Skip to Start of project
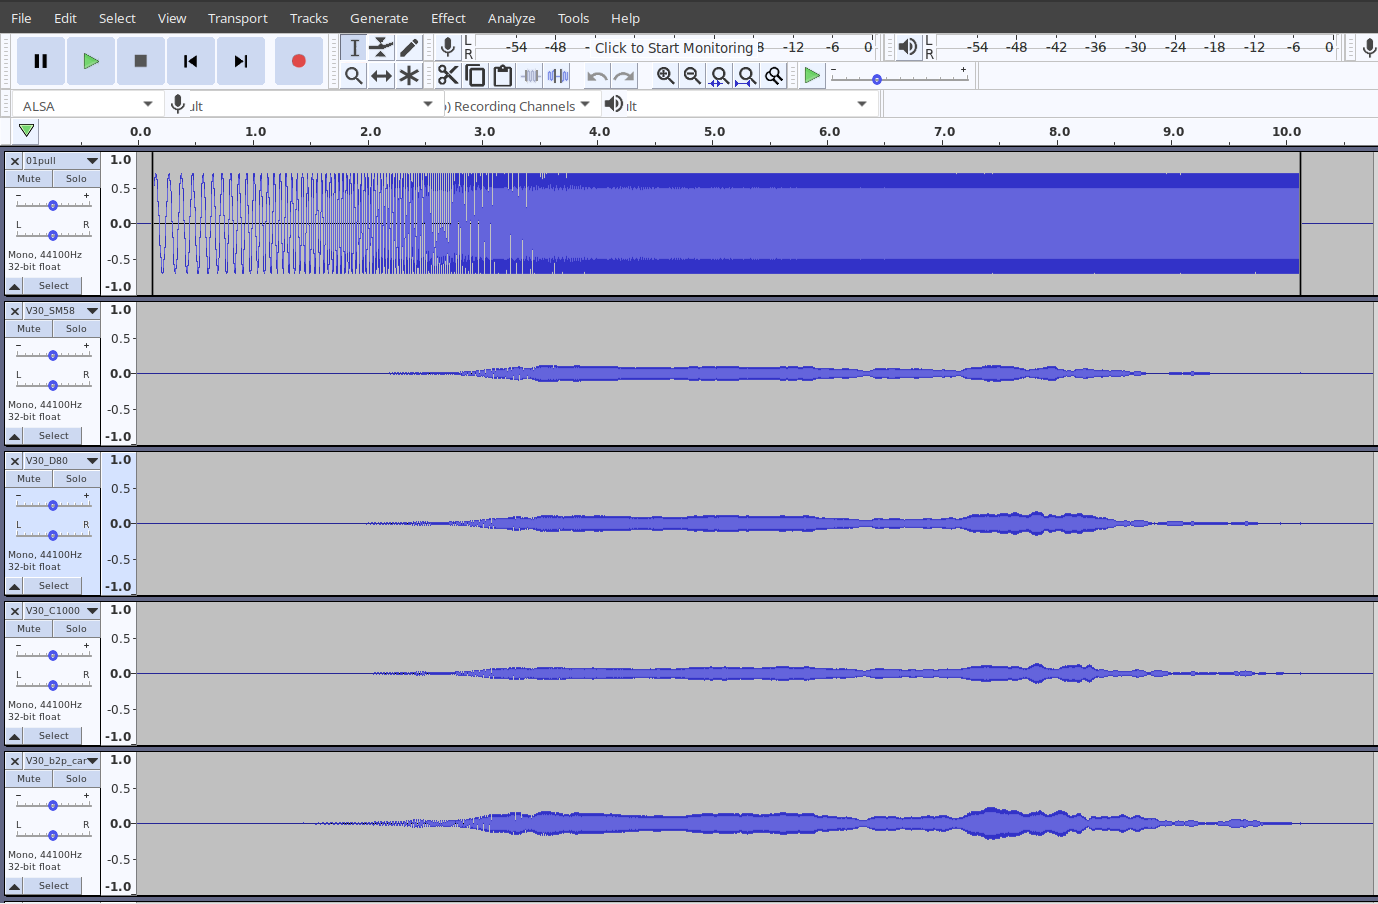 [191, 61]
